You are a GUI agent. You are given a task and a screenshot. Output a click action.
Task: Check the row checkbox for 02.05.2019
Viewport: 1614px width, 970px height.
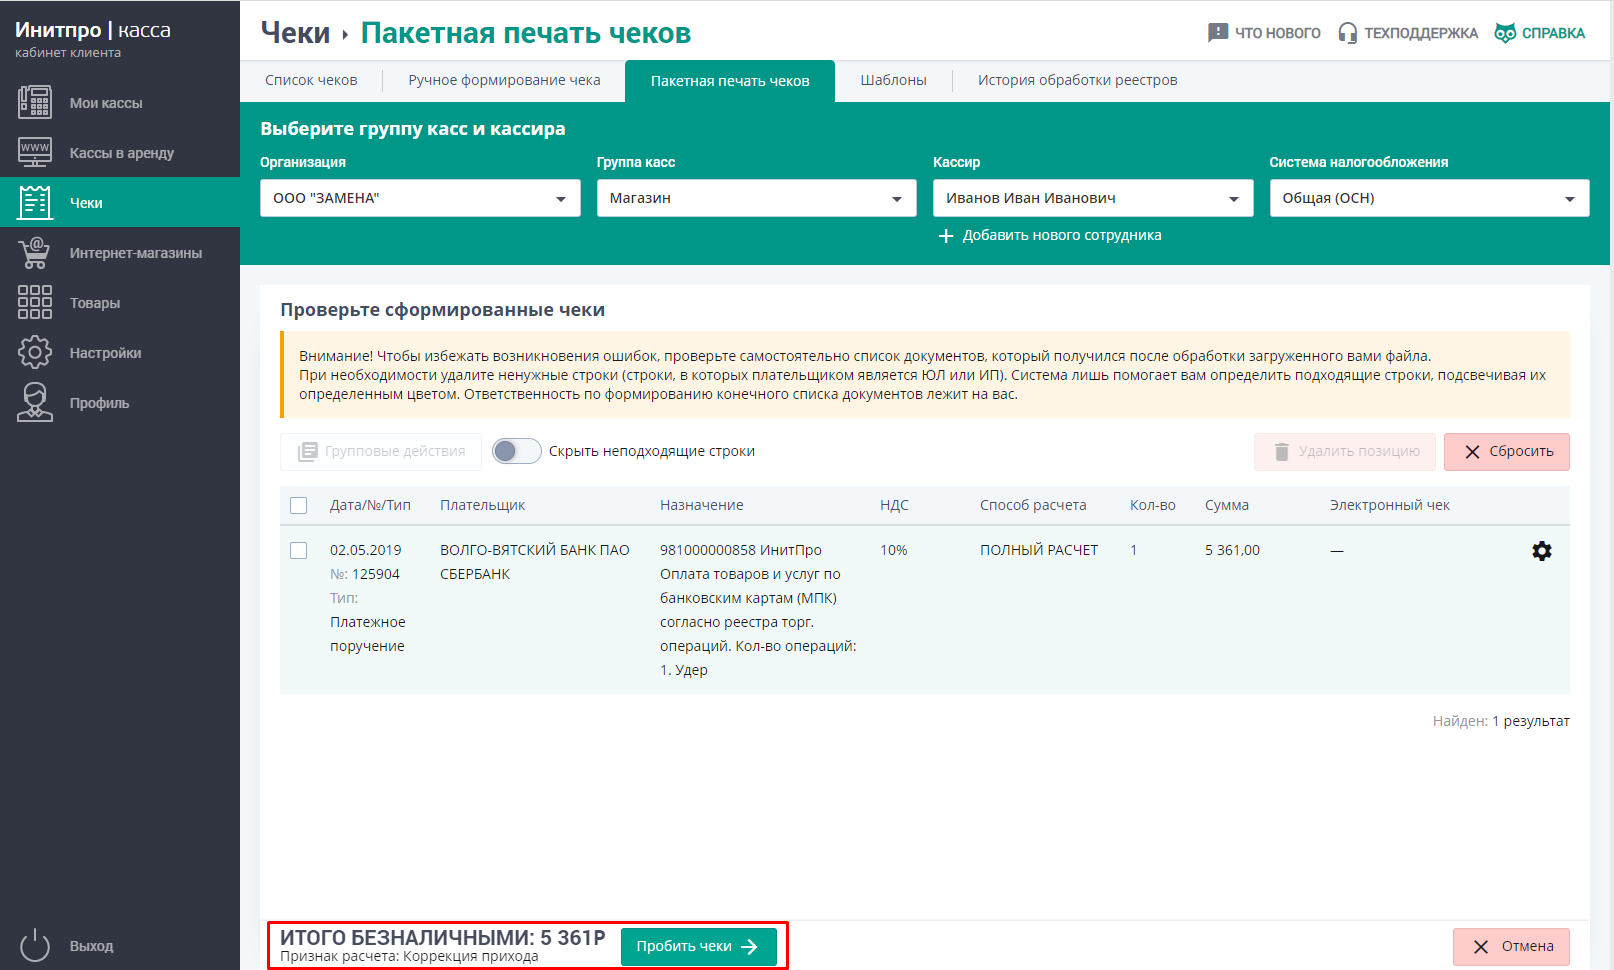click(298, 550)
